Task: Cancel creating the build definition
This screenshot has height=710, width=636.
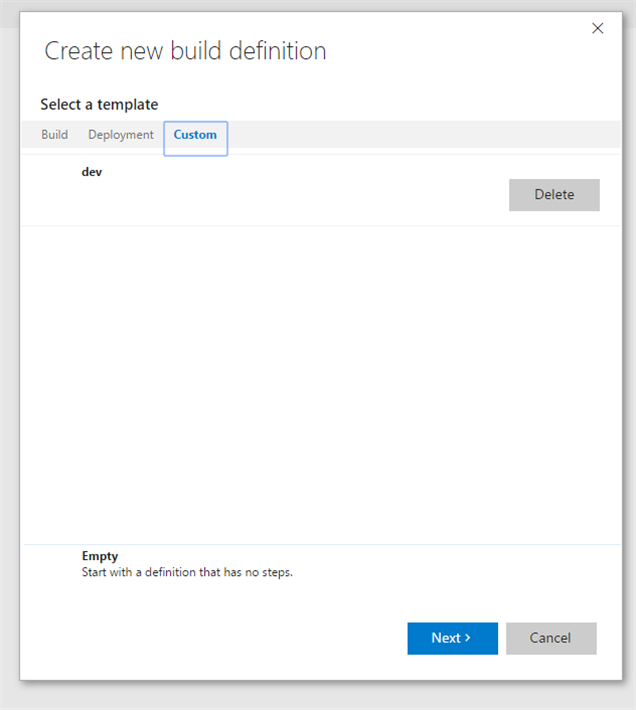Action: click(551, 638)
